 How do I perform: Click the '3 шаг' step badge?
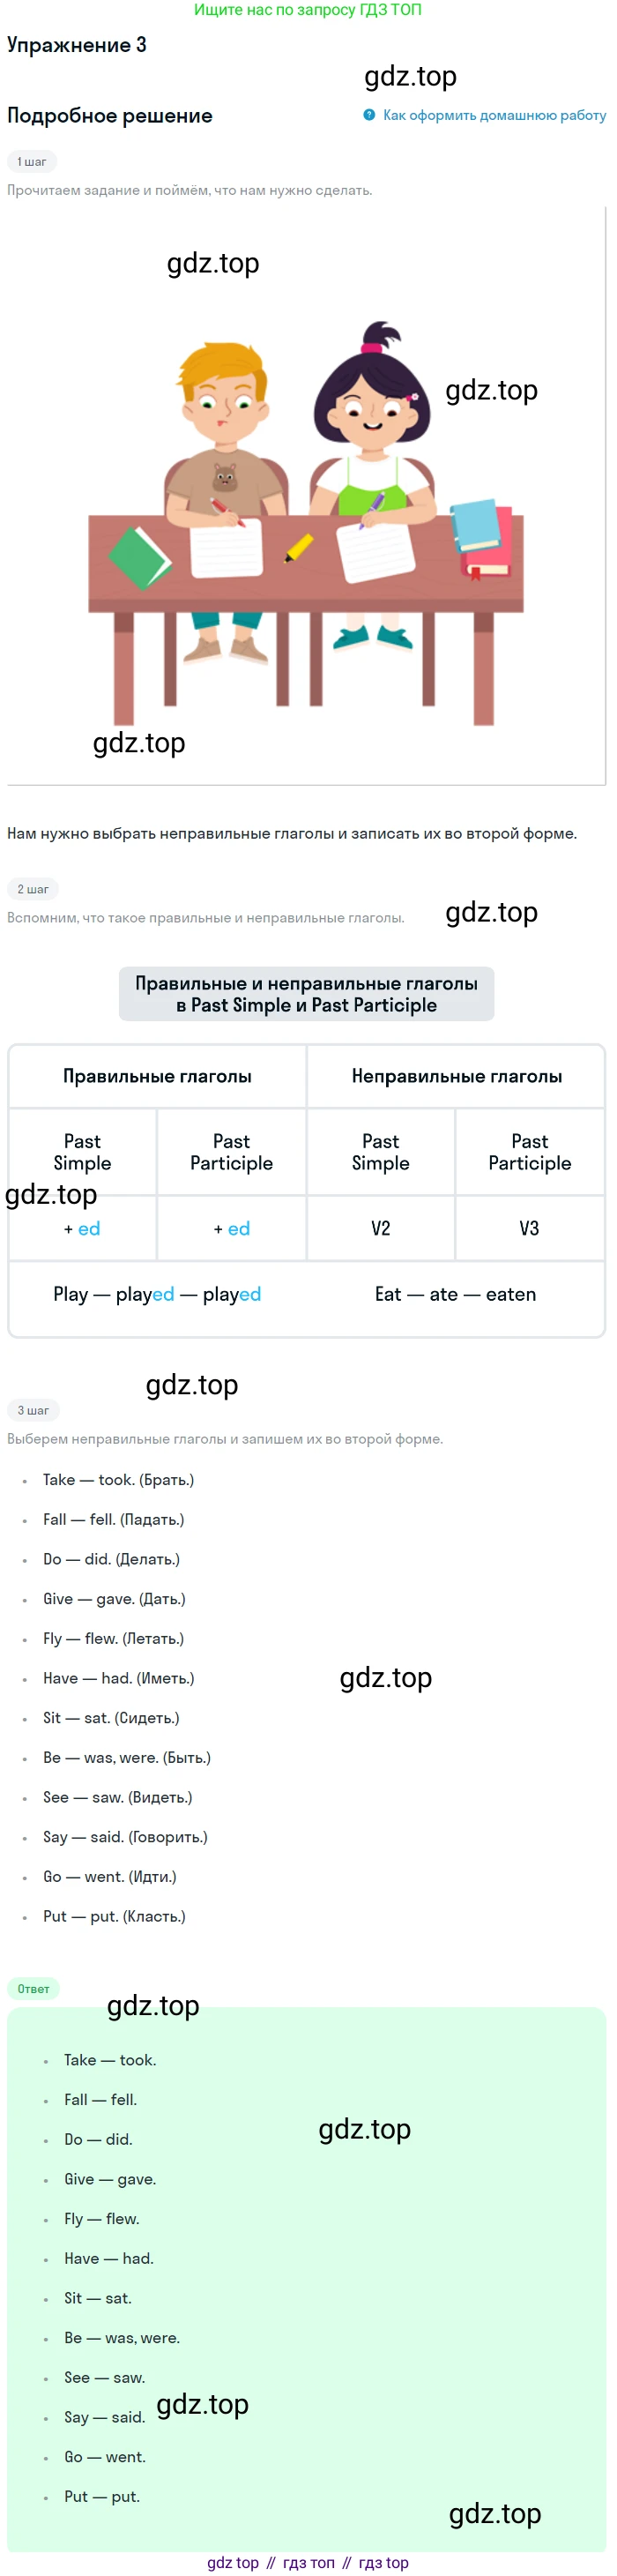click(x=33, y=1410)
